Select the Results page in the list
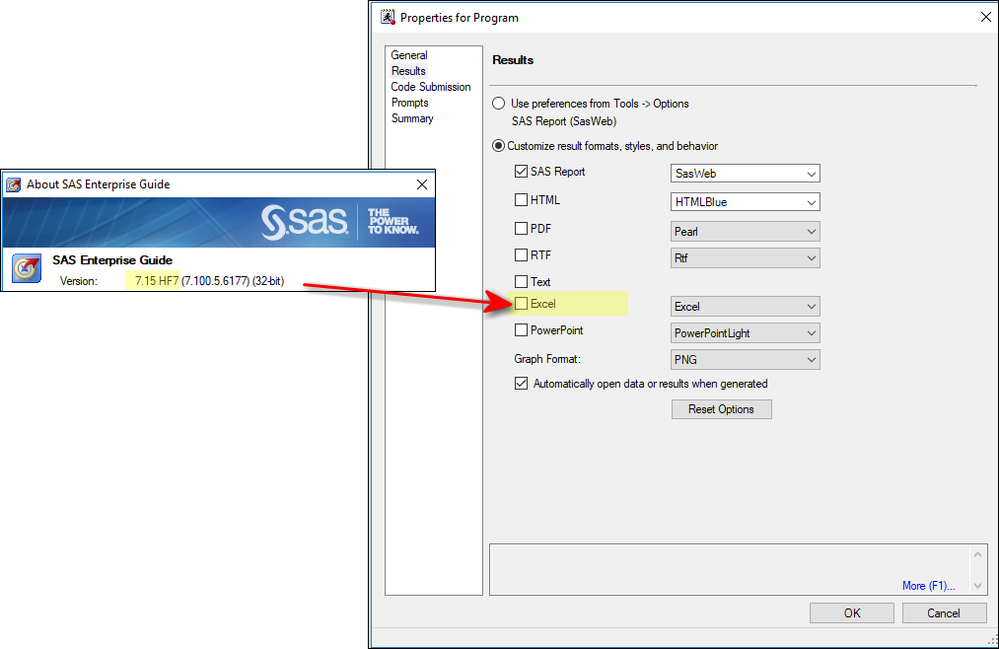999x649 pixels. [x=408, y=71]
